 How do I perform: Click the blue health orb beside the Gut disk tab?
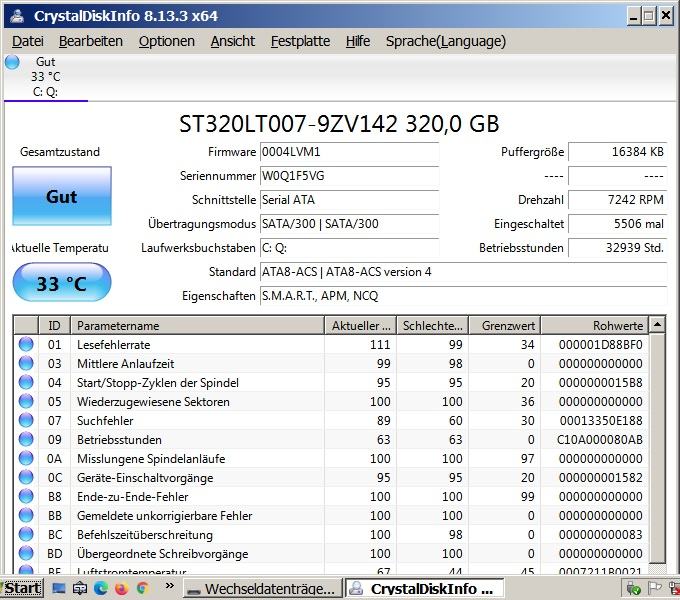point(12,62)
